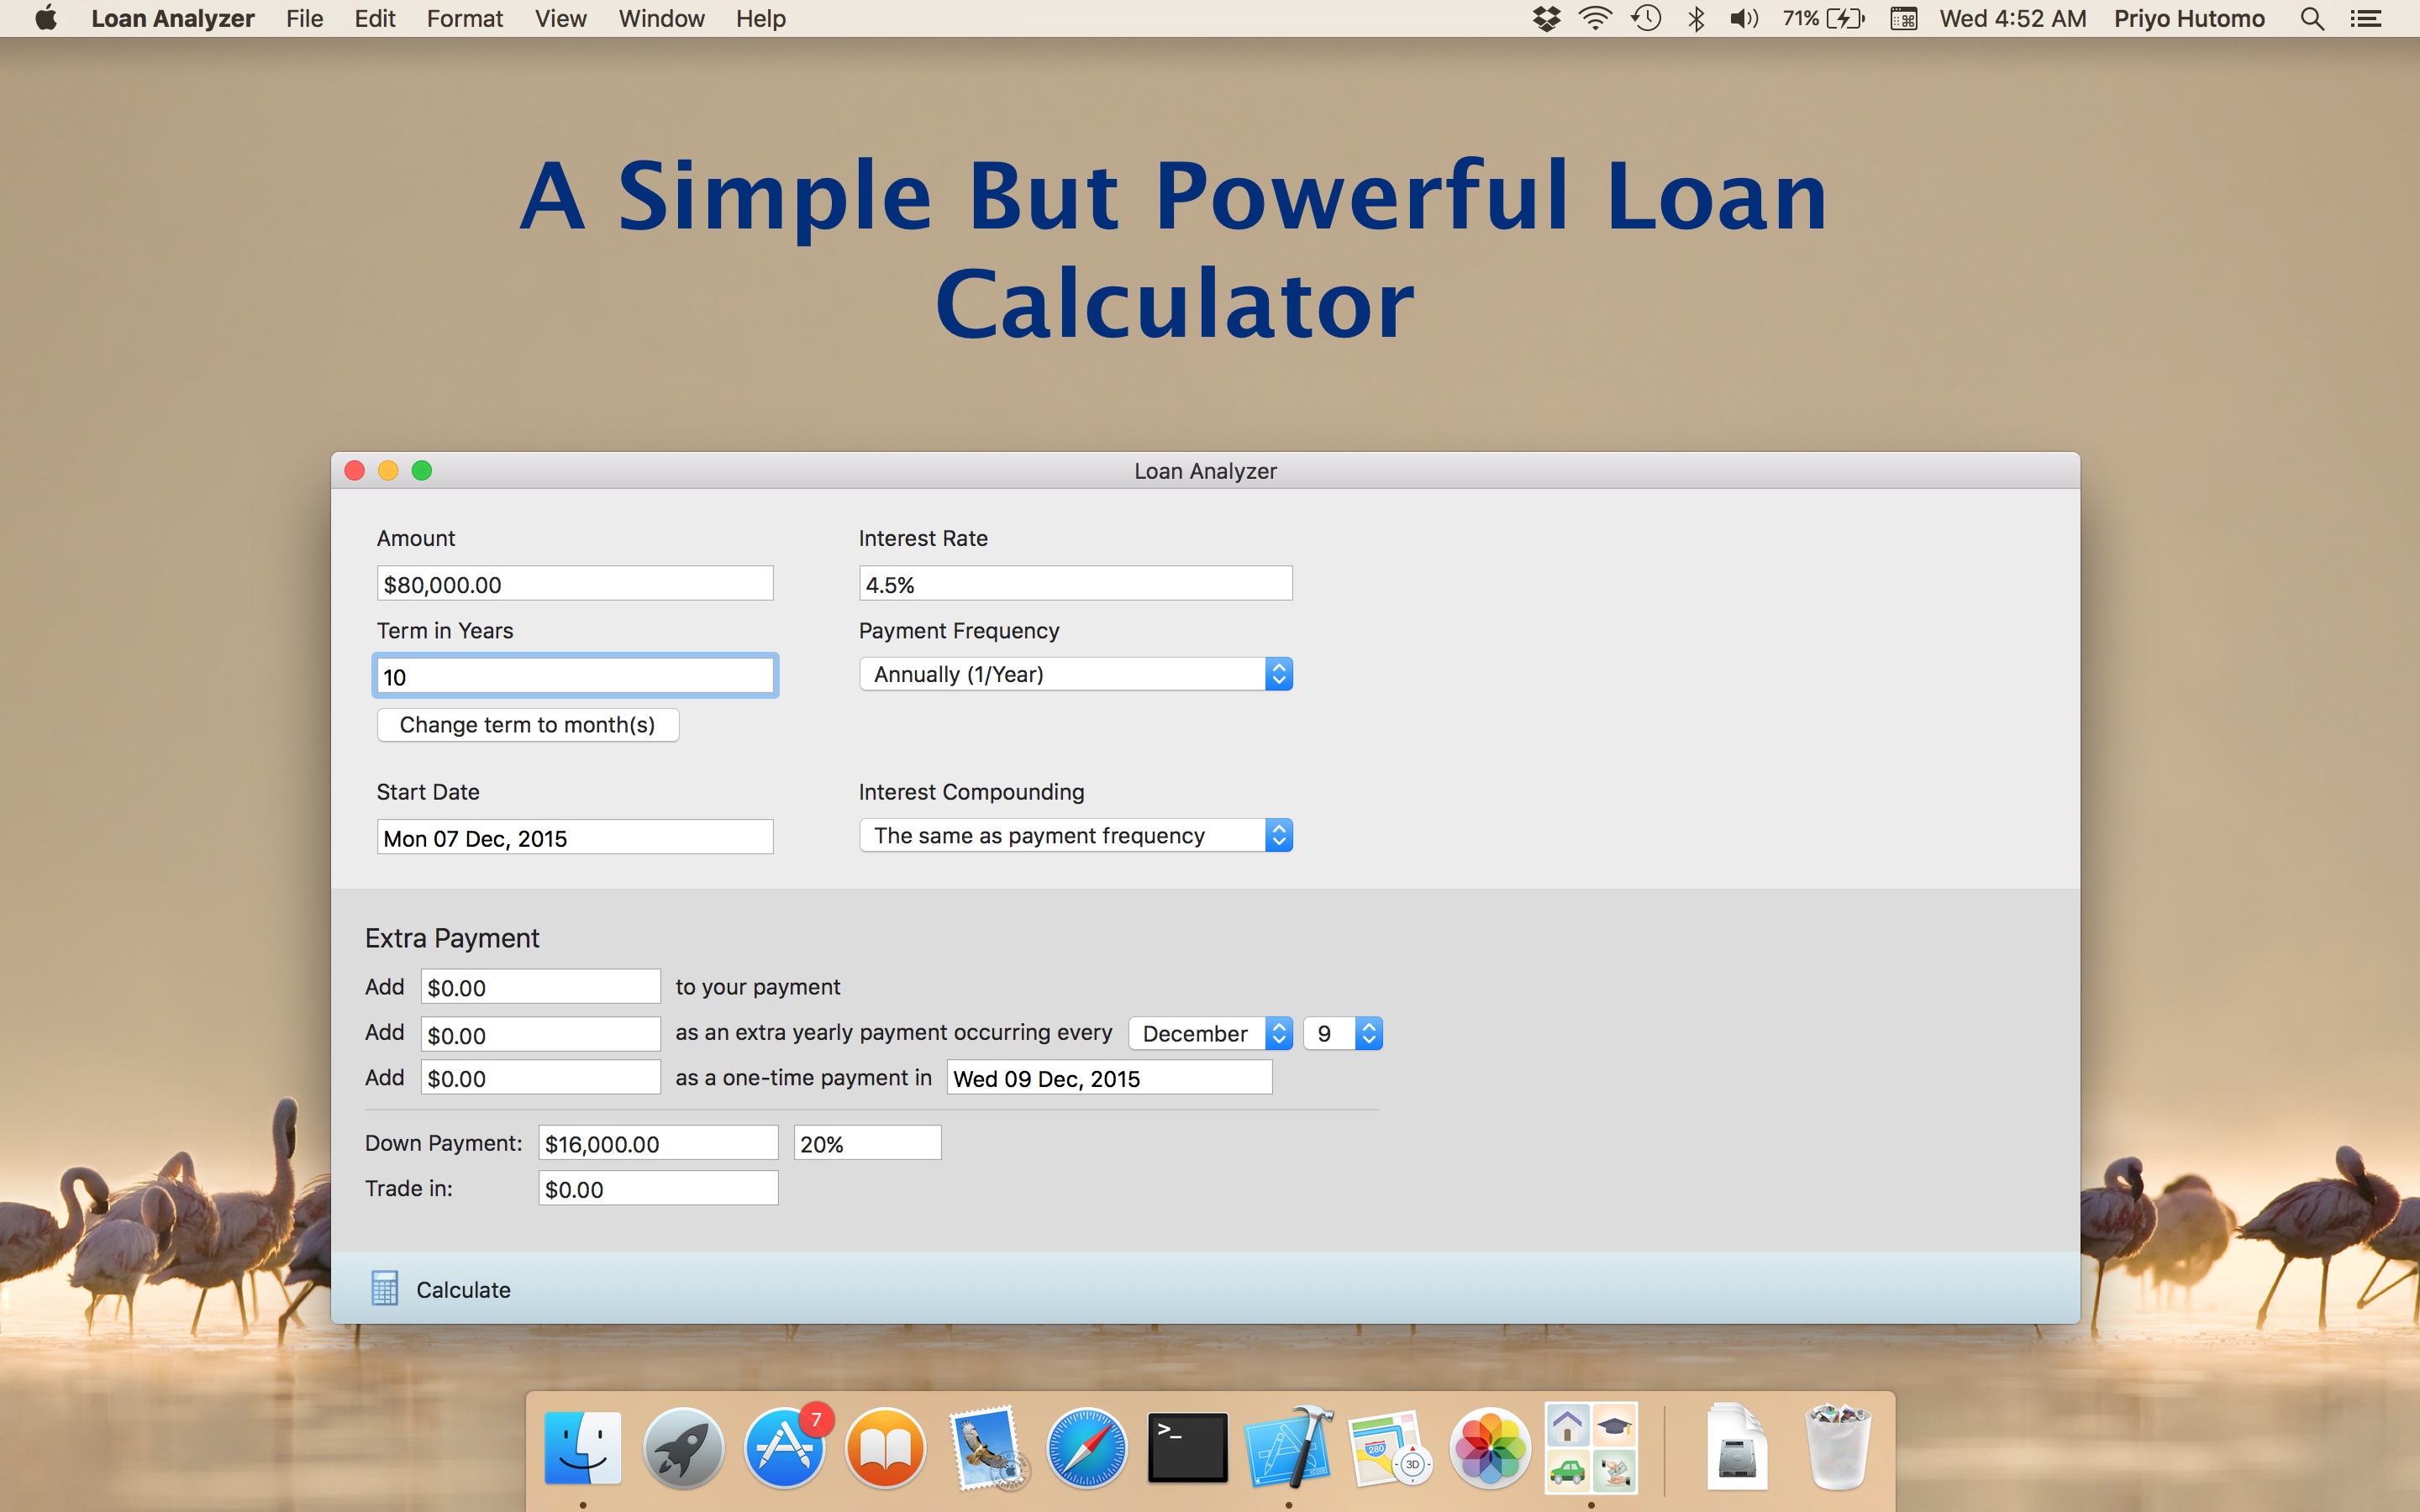Click the Calculate button
The height and width of the screenshot is (1512, 2420).
click(x=463, y=1288)
